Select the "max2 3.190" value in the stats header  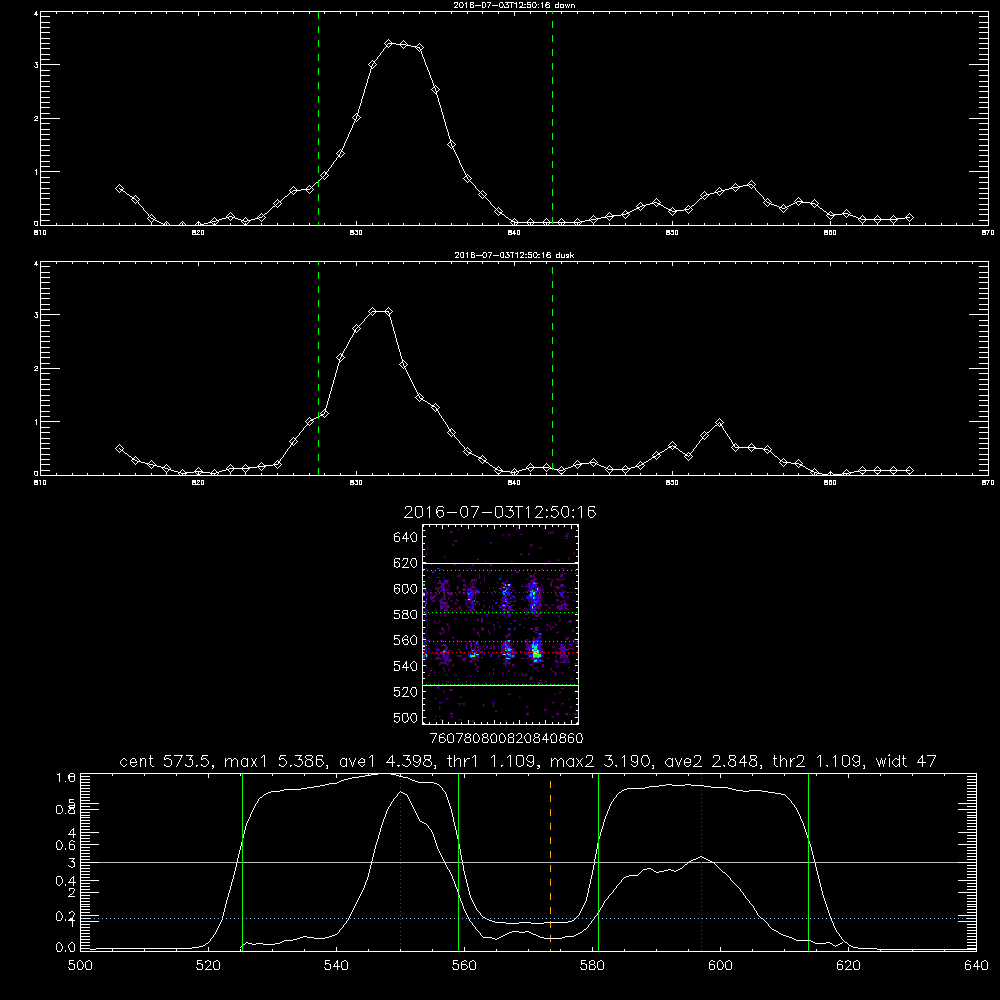tap(600, 761)
